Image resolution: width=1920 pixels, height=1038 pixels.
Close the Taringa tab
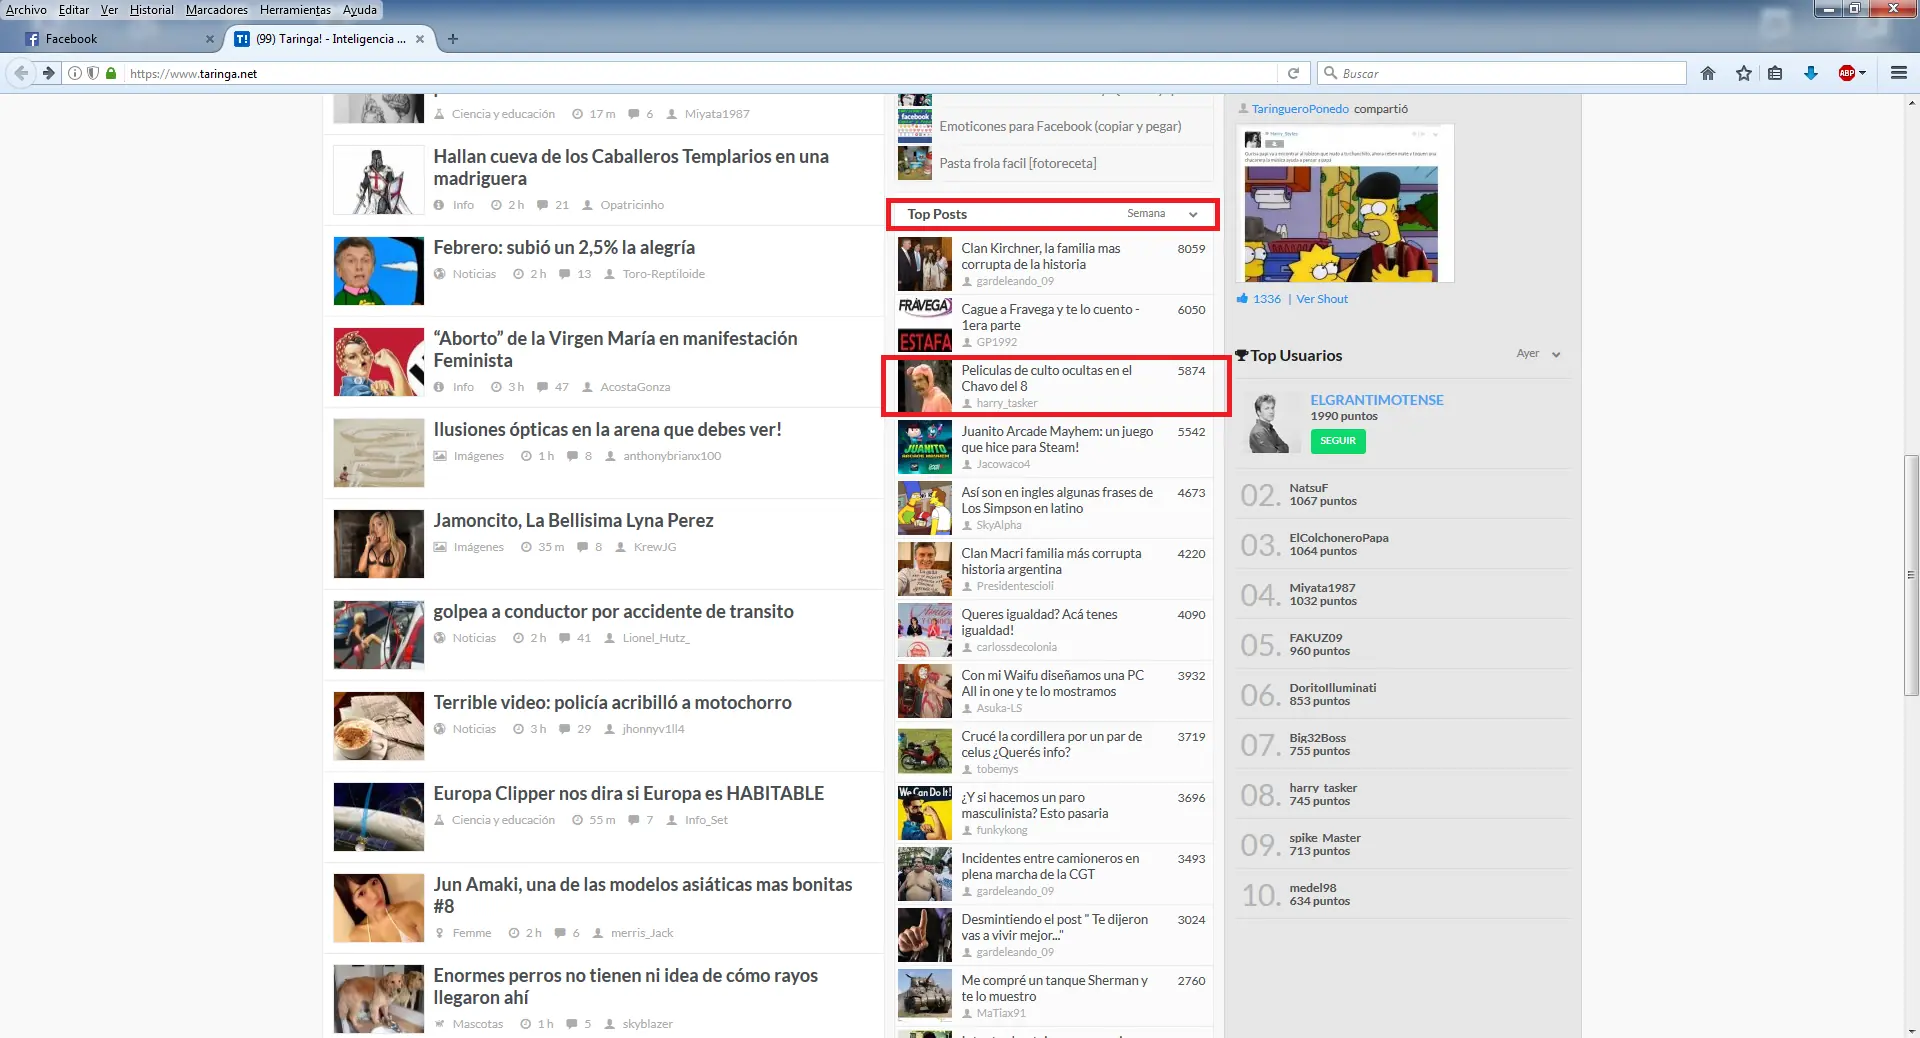click(420, 39)
